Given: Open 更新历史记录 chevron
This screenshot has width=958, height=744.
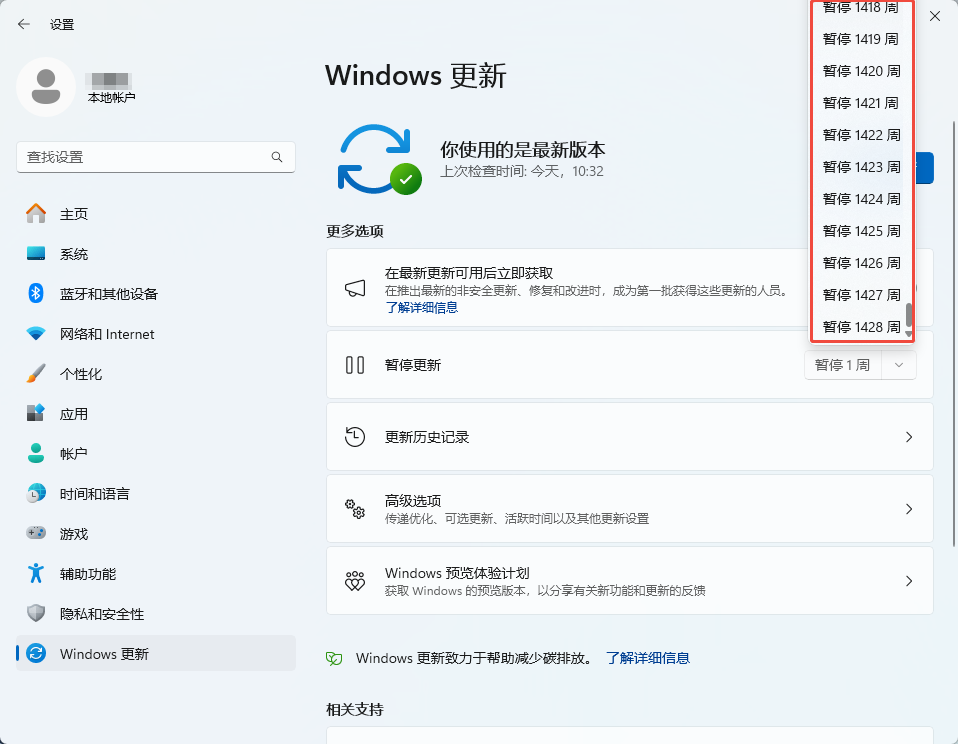Looking at the screenshot, I should pos(909,437).
